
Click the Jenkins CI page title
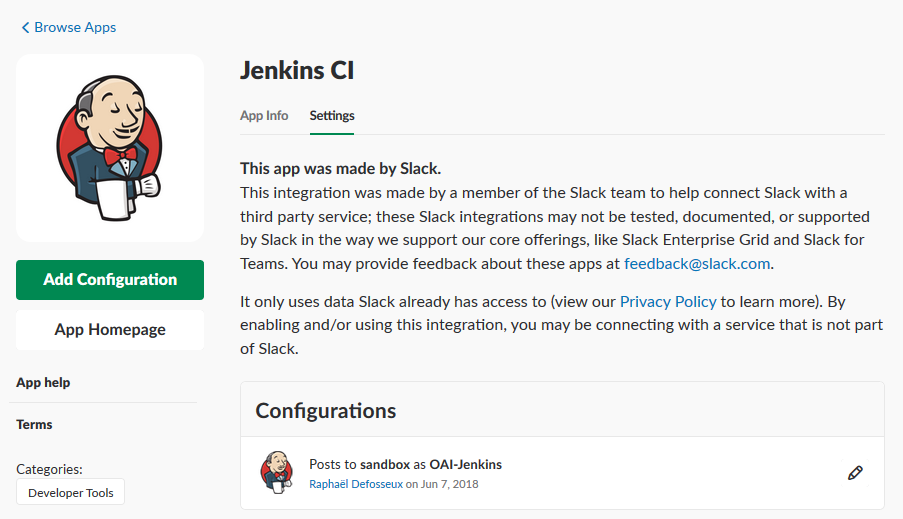[x=297, y=71]
